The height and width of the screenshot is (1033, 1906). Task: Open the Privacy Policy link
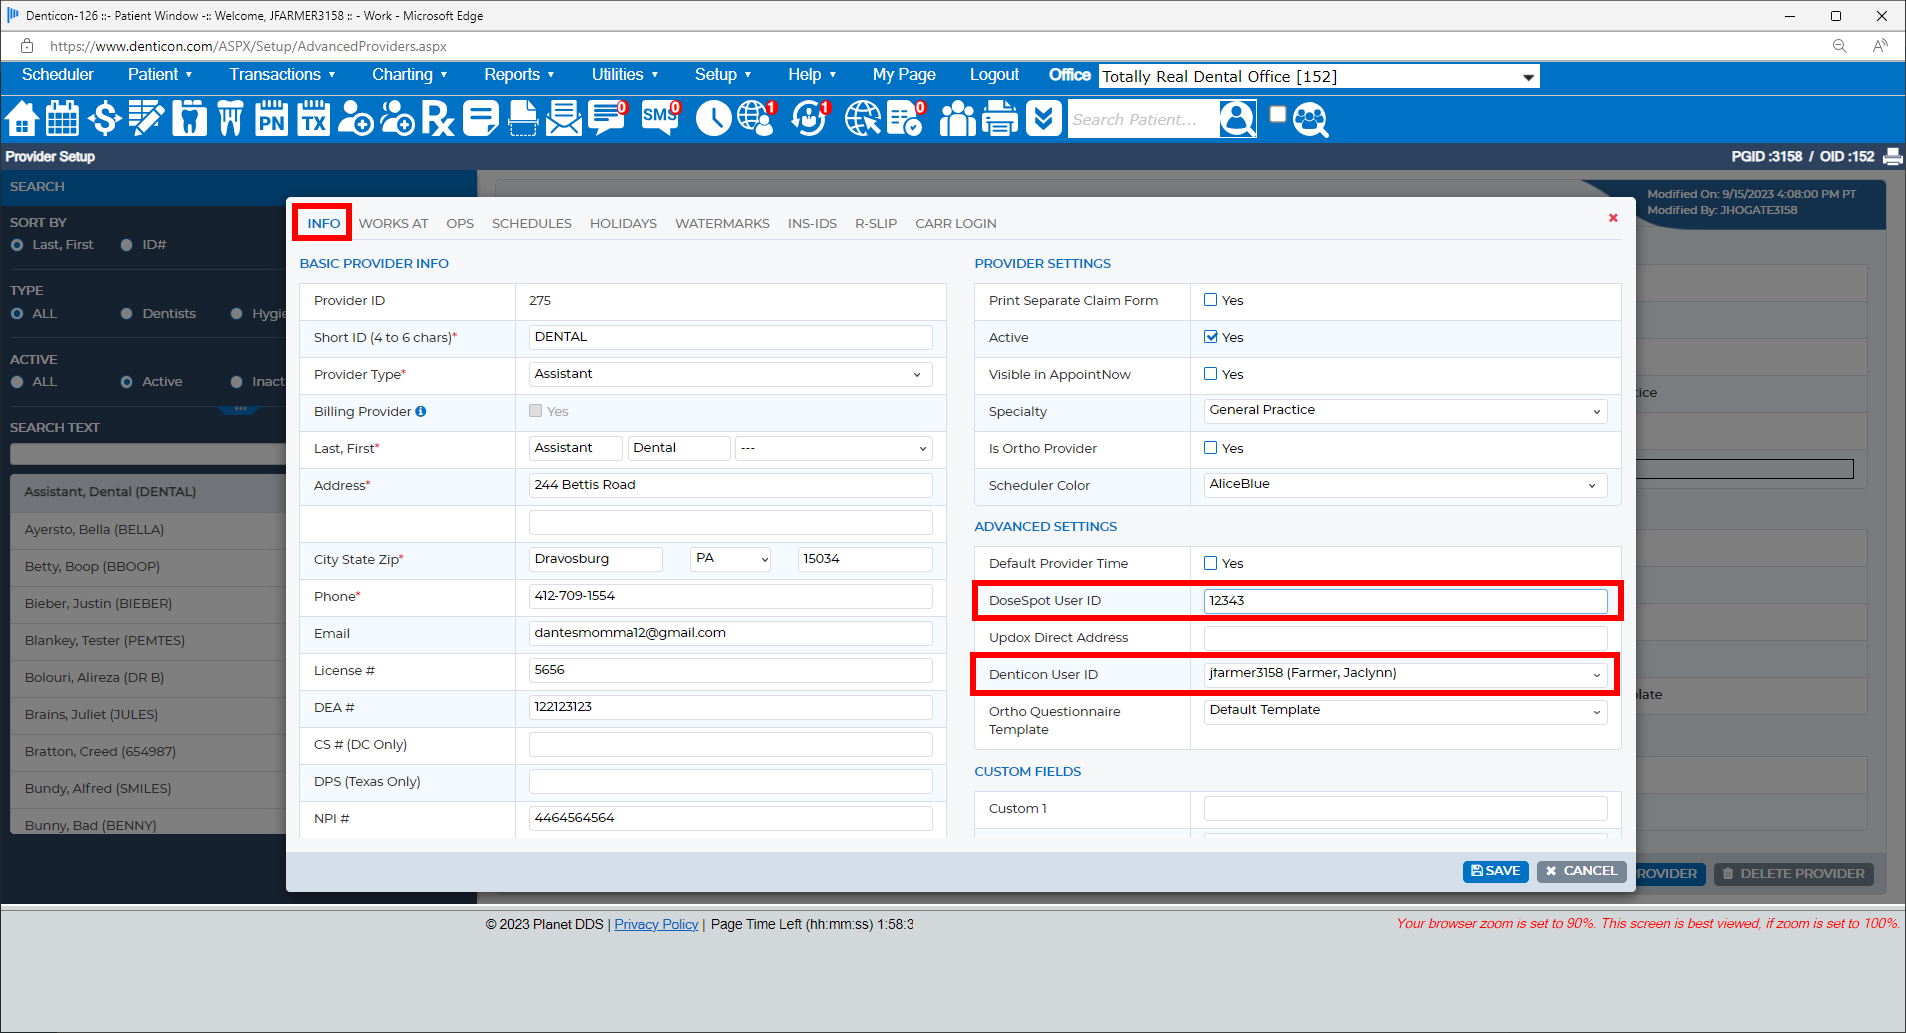pos(656,924)
